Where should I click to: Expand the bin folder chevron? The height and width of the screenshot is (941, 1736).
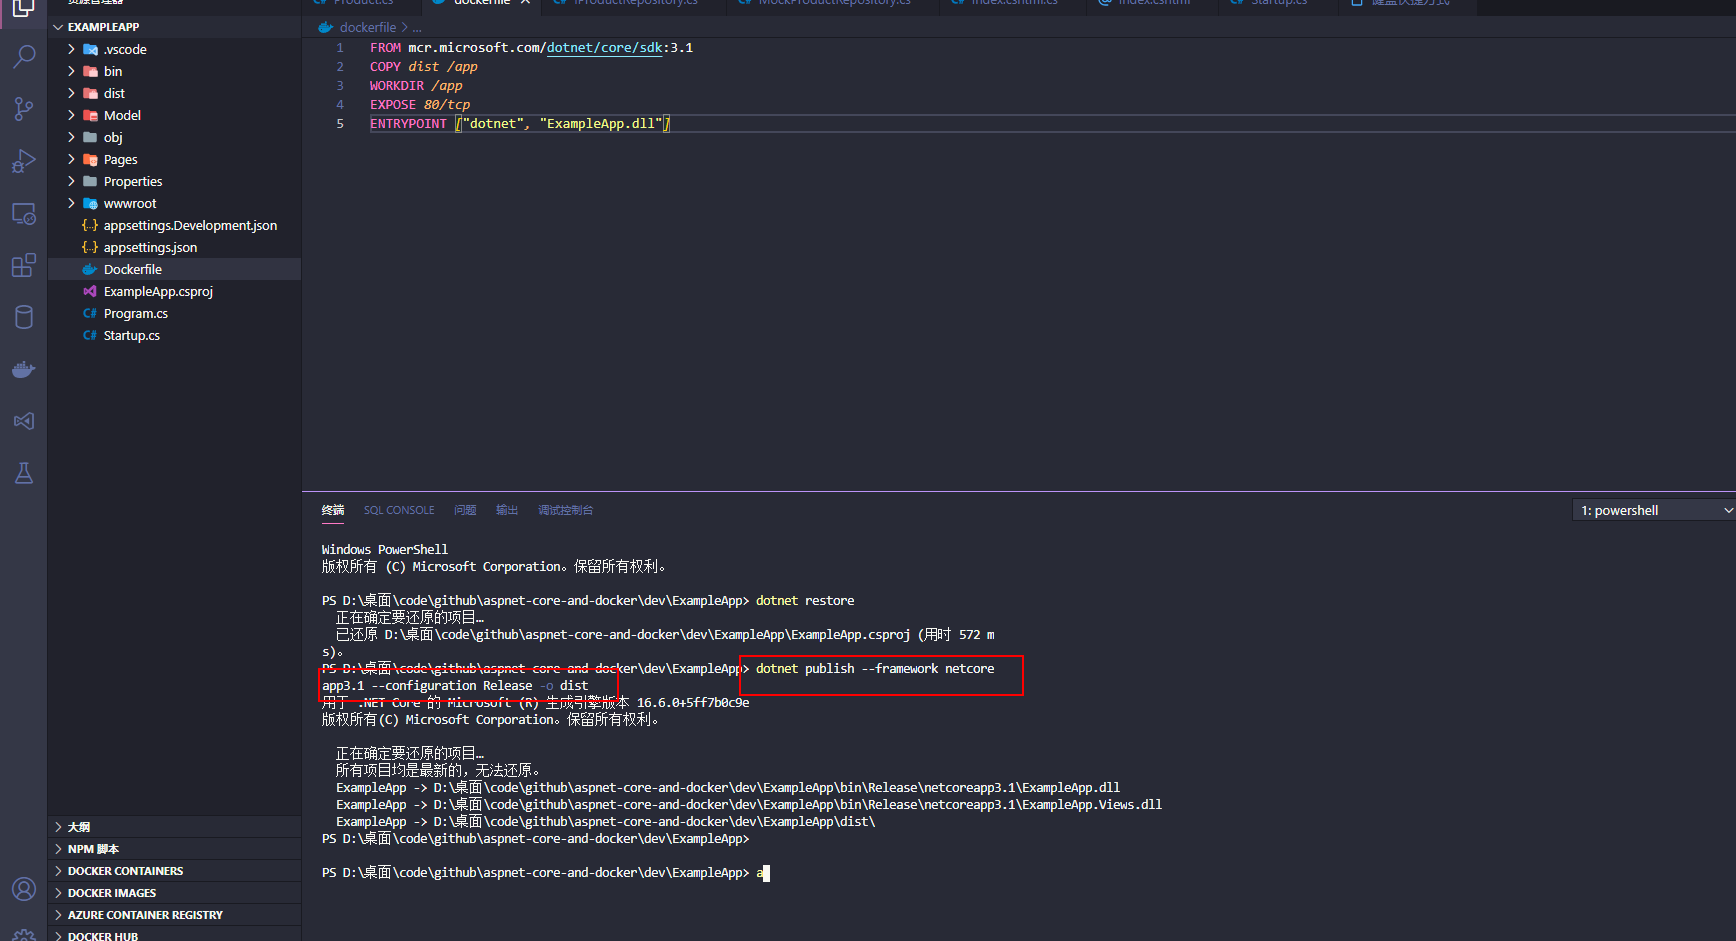coord(71,71)
